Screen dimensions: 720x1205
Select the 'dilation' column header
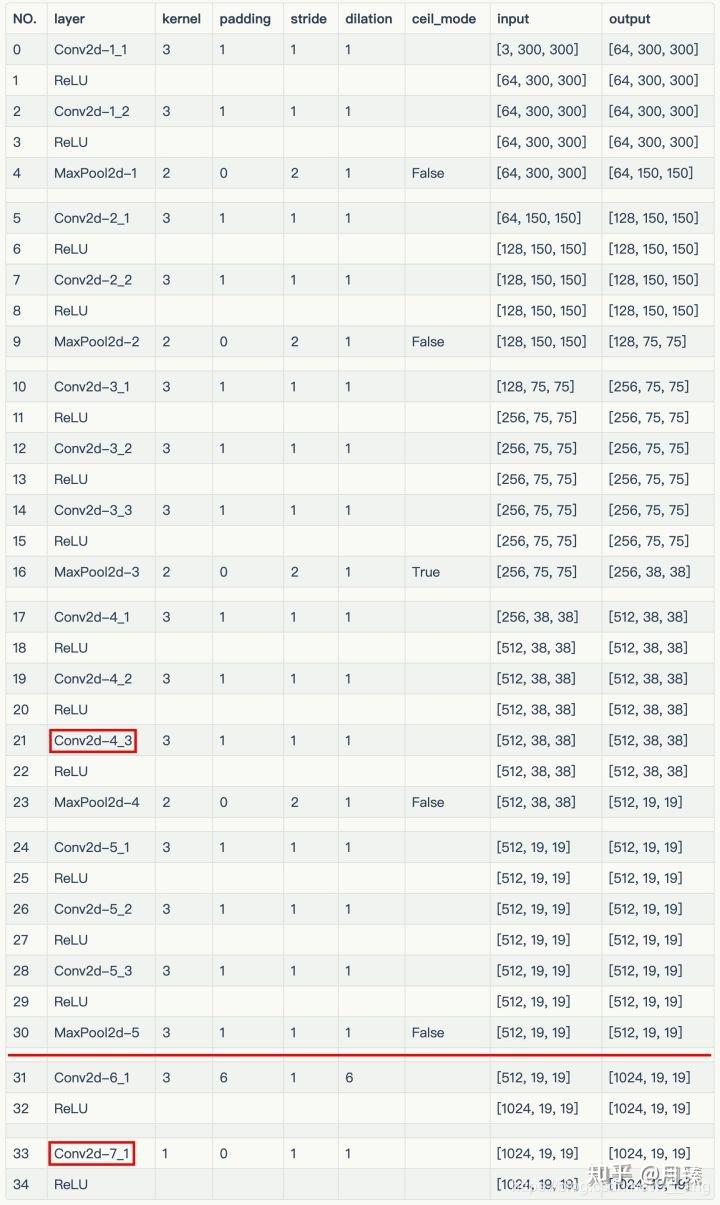click(x=368, y=19)
